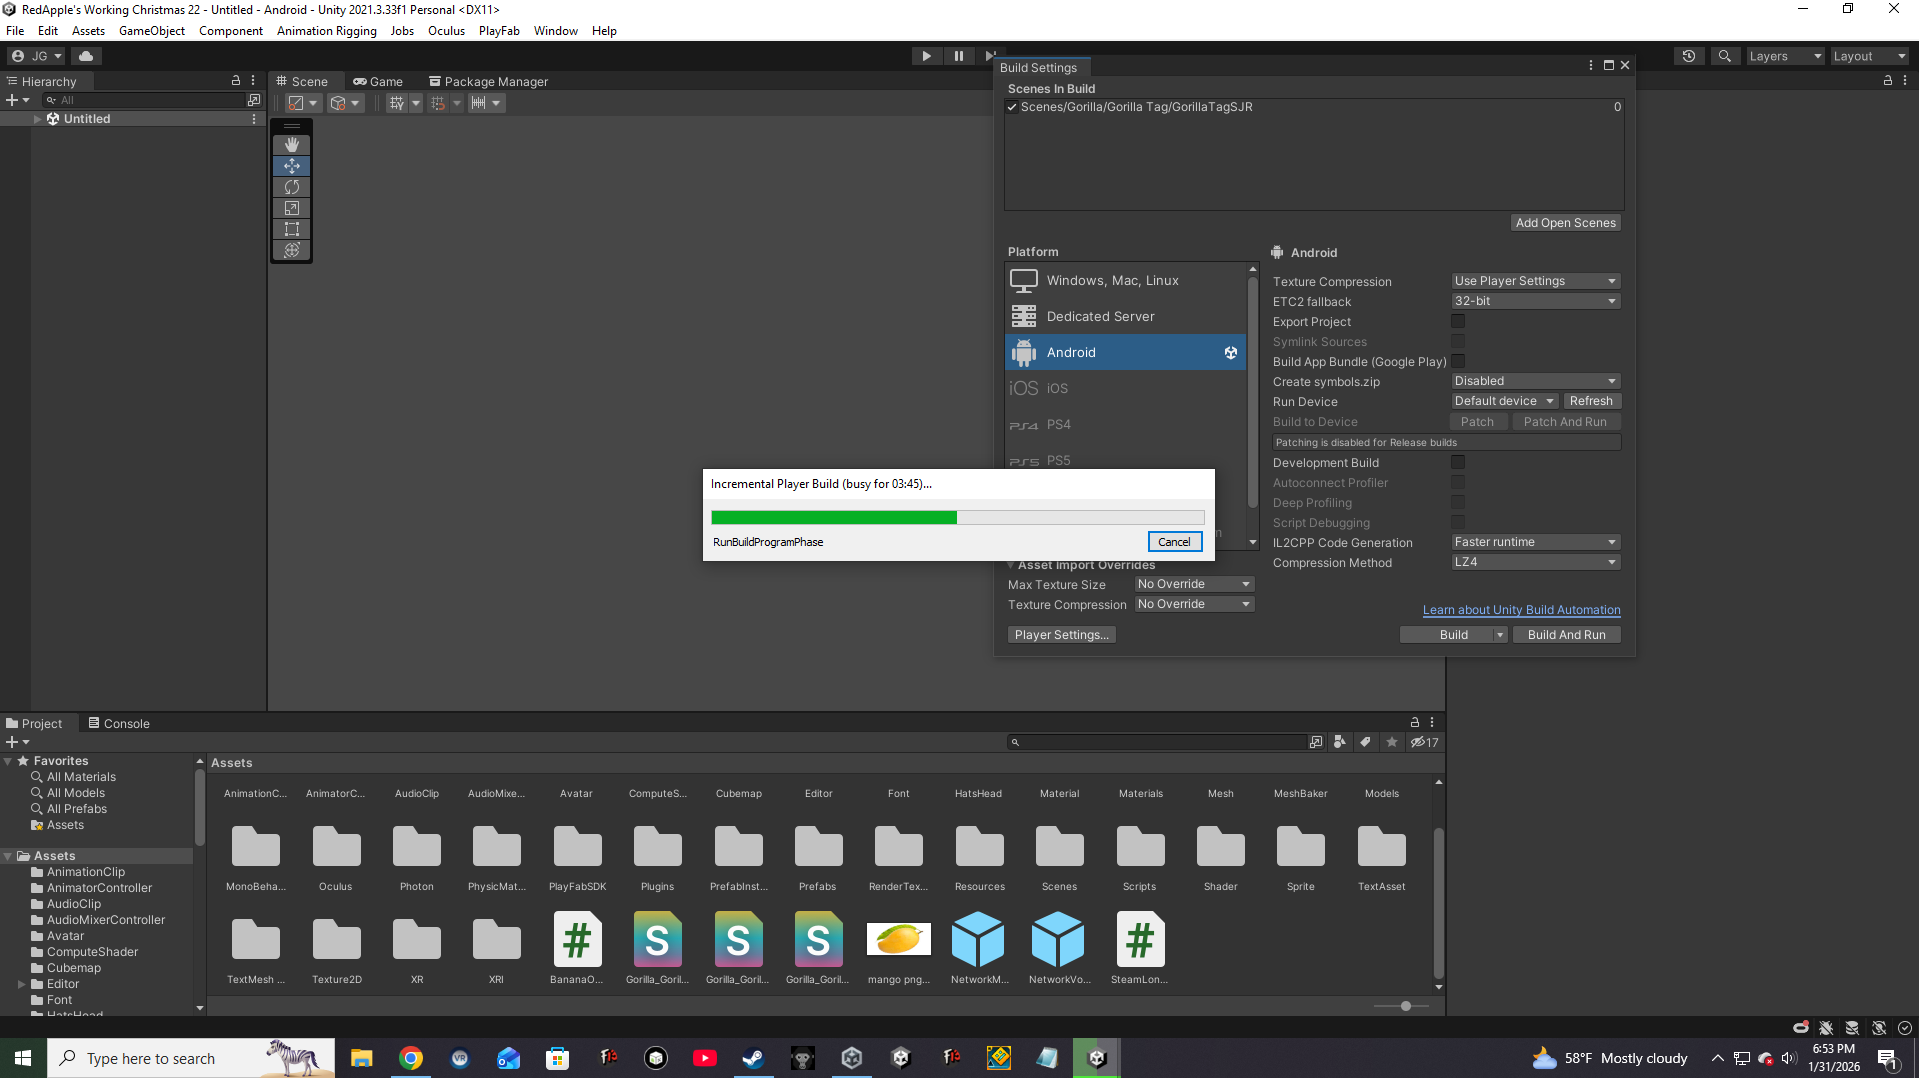Adjust the asset icon size slider

1406,1006
